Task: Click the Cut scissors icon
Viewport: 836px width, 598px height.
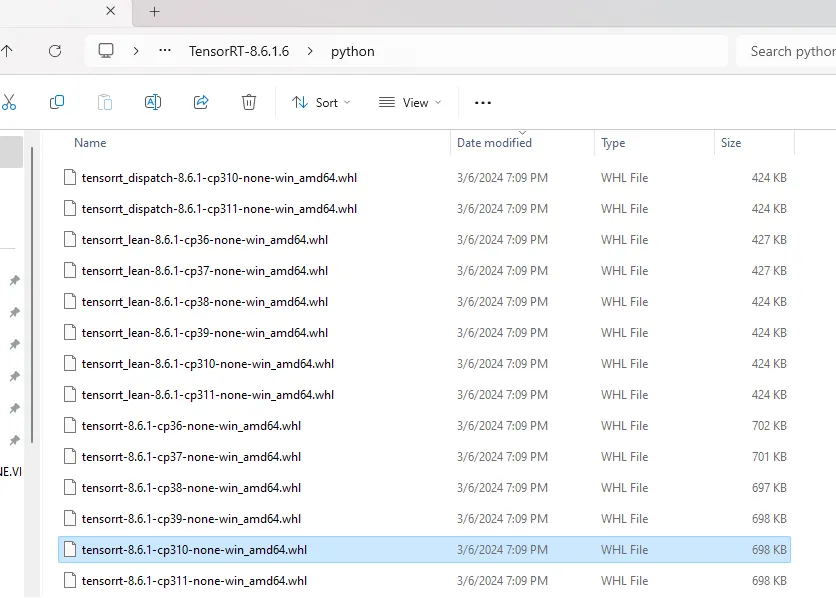Action: pos(9,102)
